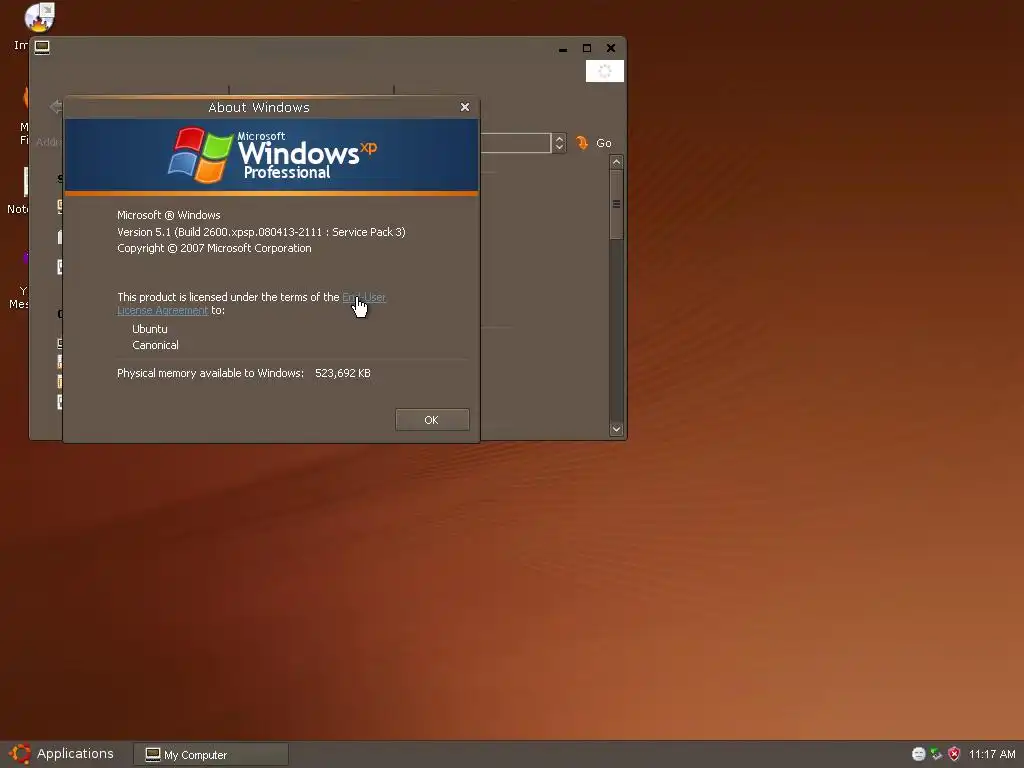Open the address bar dropdown in My Computer
Screen dimensions: 1024x768
coord(558,143)
